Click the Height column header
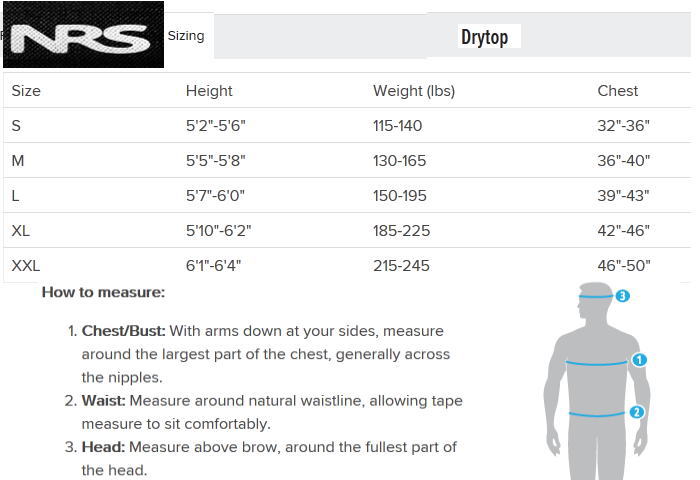 pyautogui.click(x=209, y=91)
